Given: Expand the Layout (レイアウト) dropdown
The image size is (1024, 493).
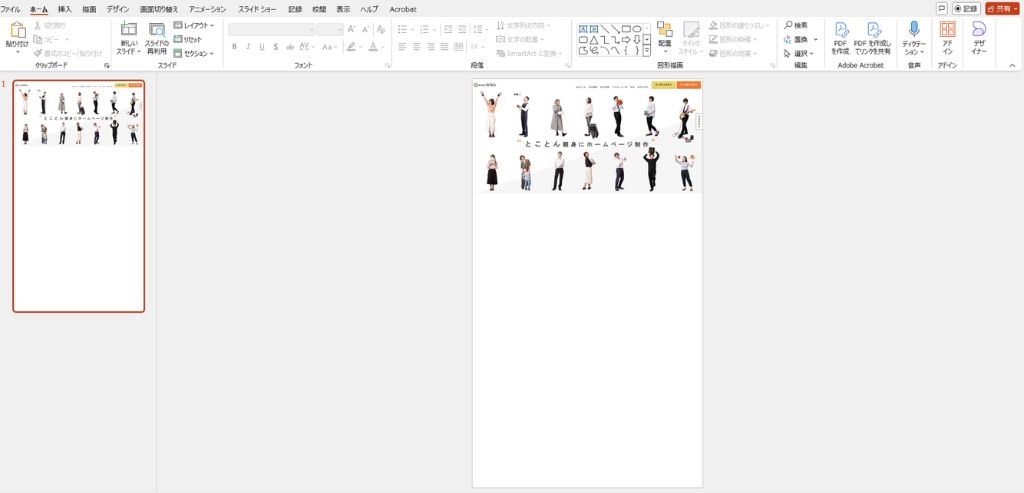Looking at the screenshot, I should click(x=194, y=25).
